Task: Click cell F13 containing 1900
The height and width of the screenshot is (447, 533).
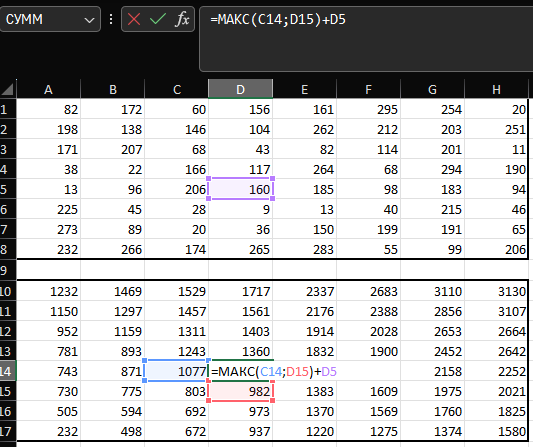Action: (368, 351)
